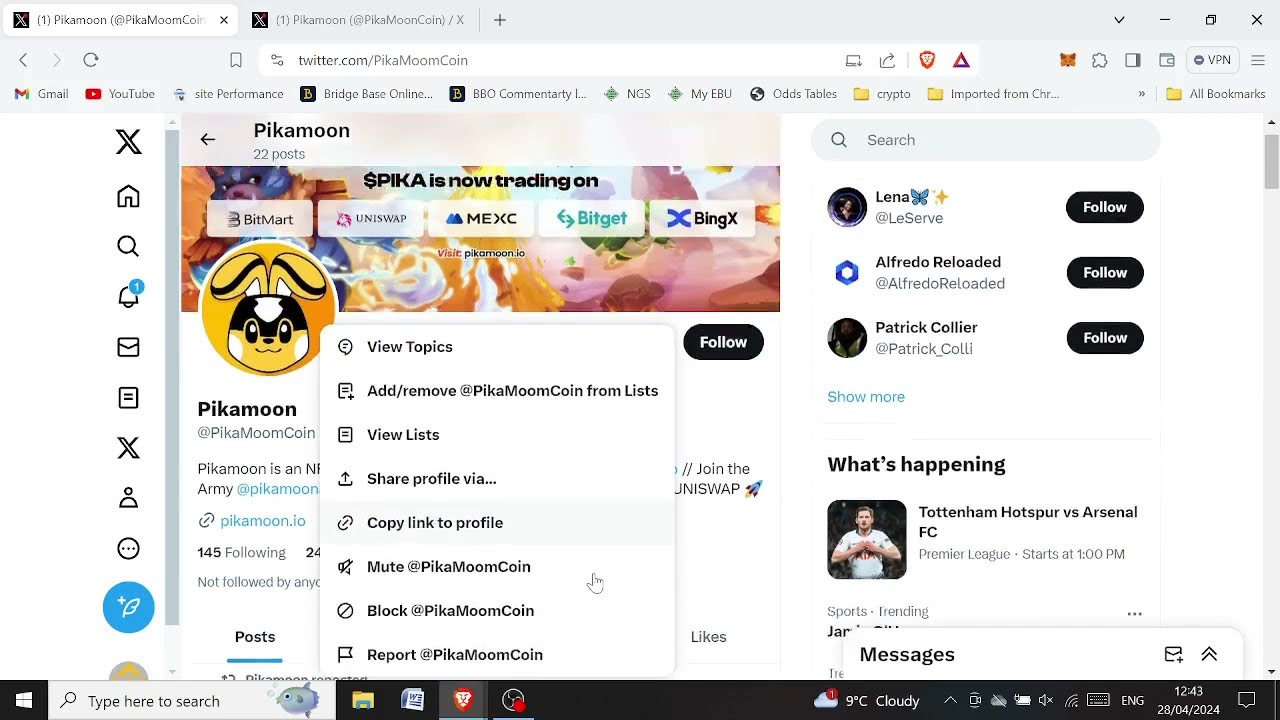1280x720 pixels.
Task: Click Brave Shields lion icon in address bar
Action: pyautogui.click(x=927, y=60)
